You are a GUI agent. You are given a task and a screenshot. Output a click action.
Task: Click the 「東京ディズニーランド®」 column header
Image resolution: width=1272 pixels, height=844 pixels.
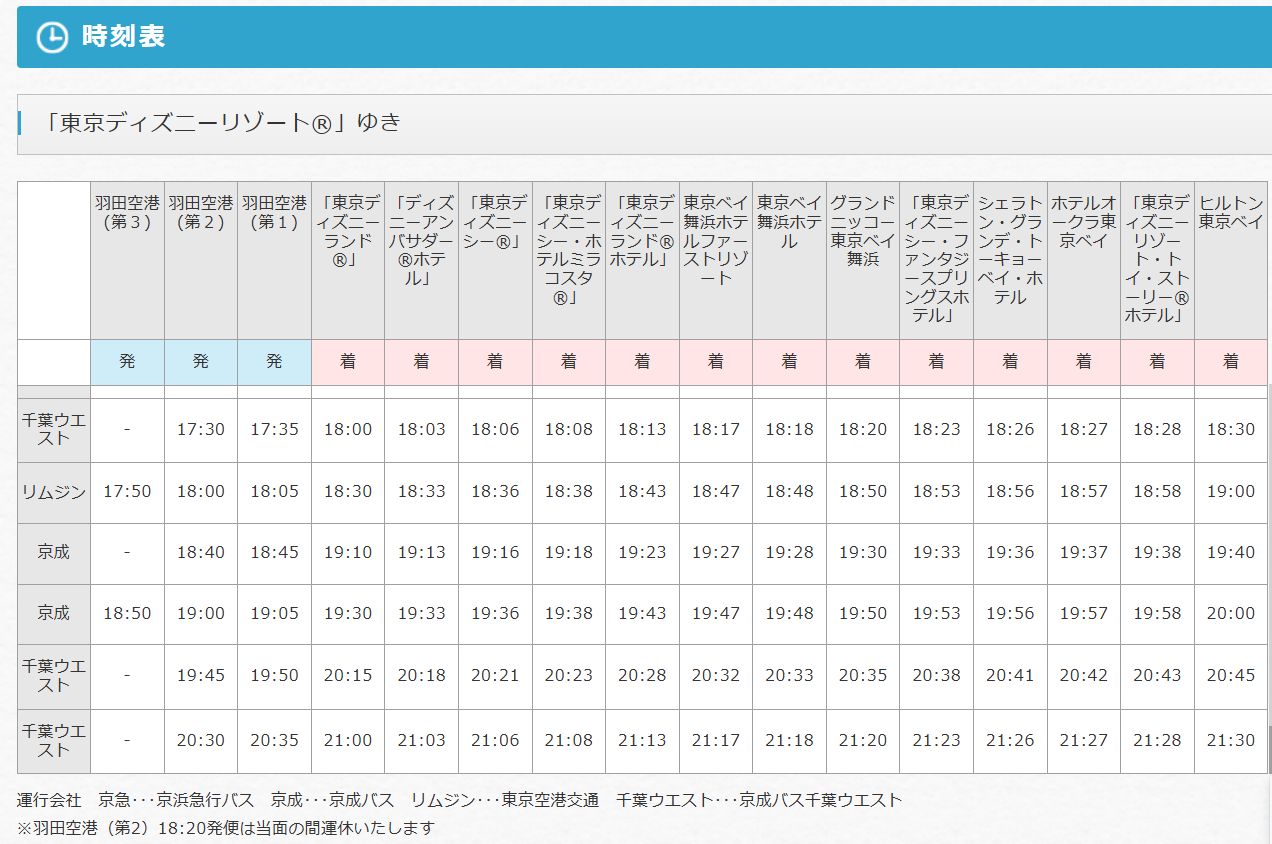pyautogui.click(x=348, y=260)
